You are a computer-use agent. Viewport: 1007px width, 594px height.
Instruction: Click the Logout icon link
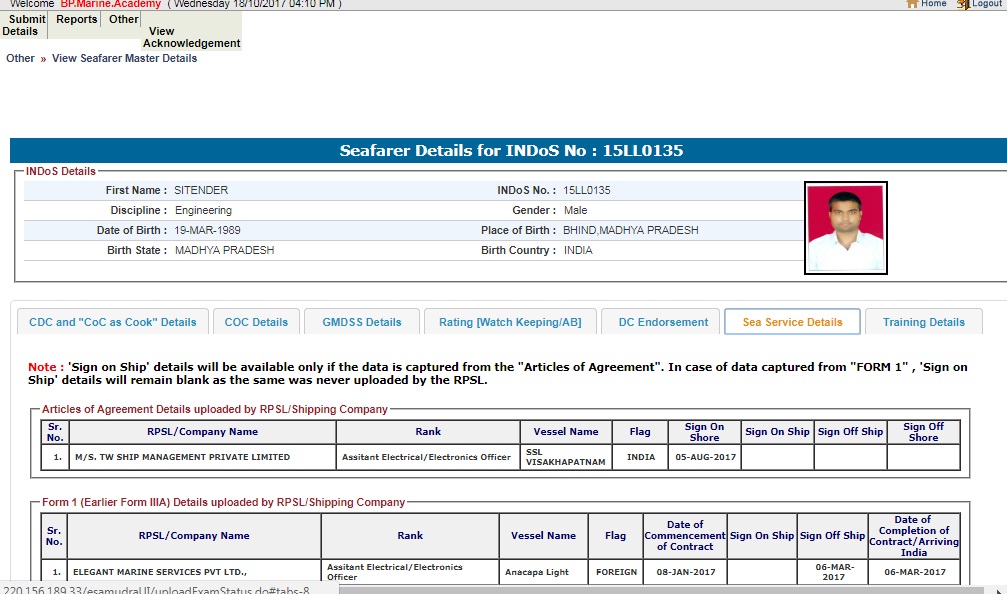pyautogui.click(x=978, y=4)
